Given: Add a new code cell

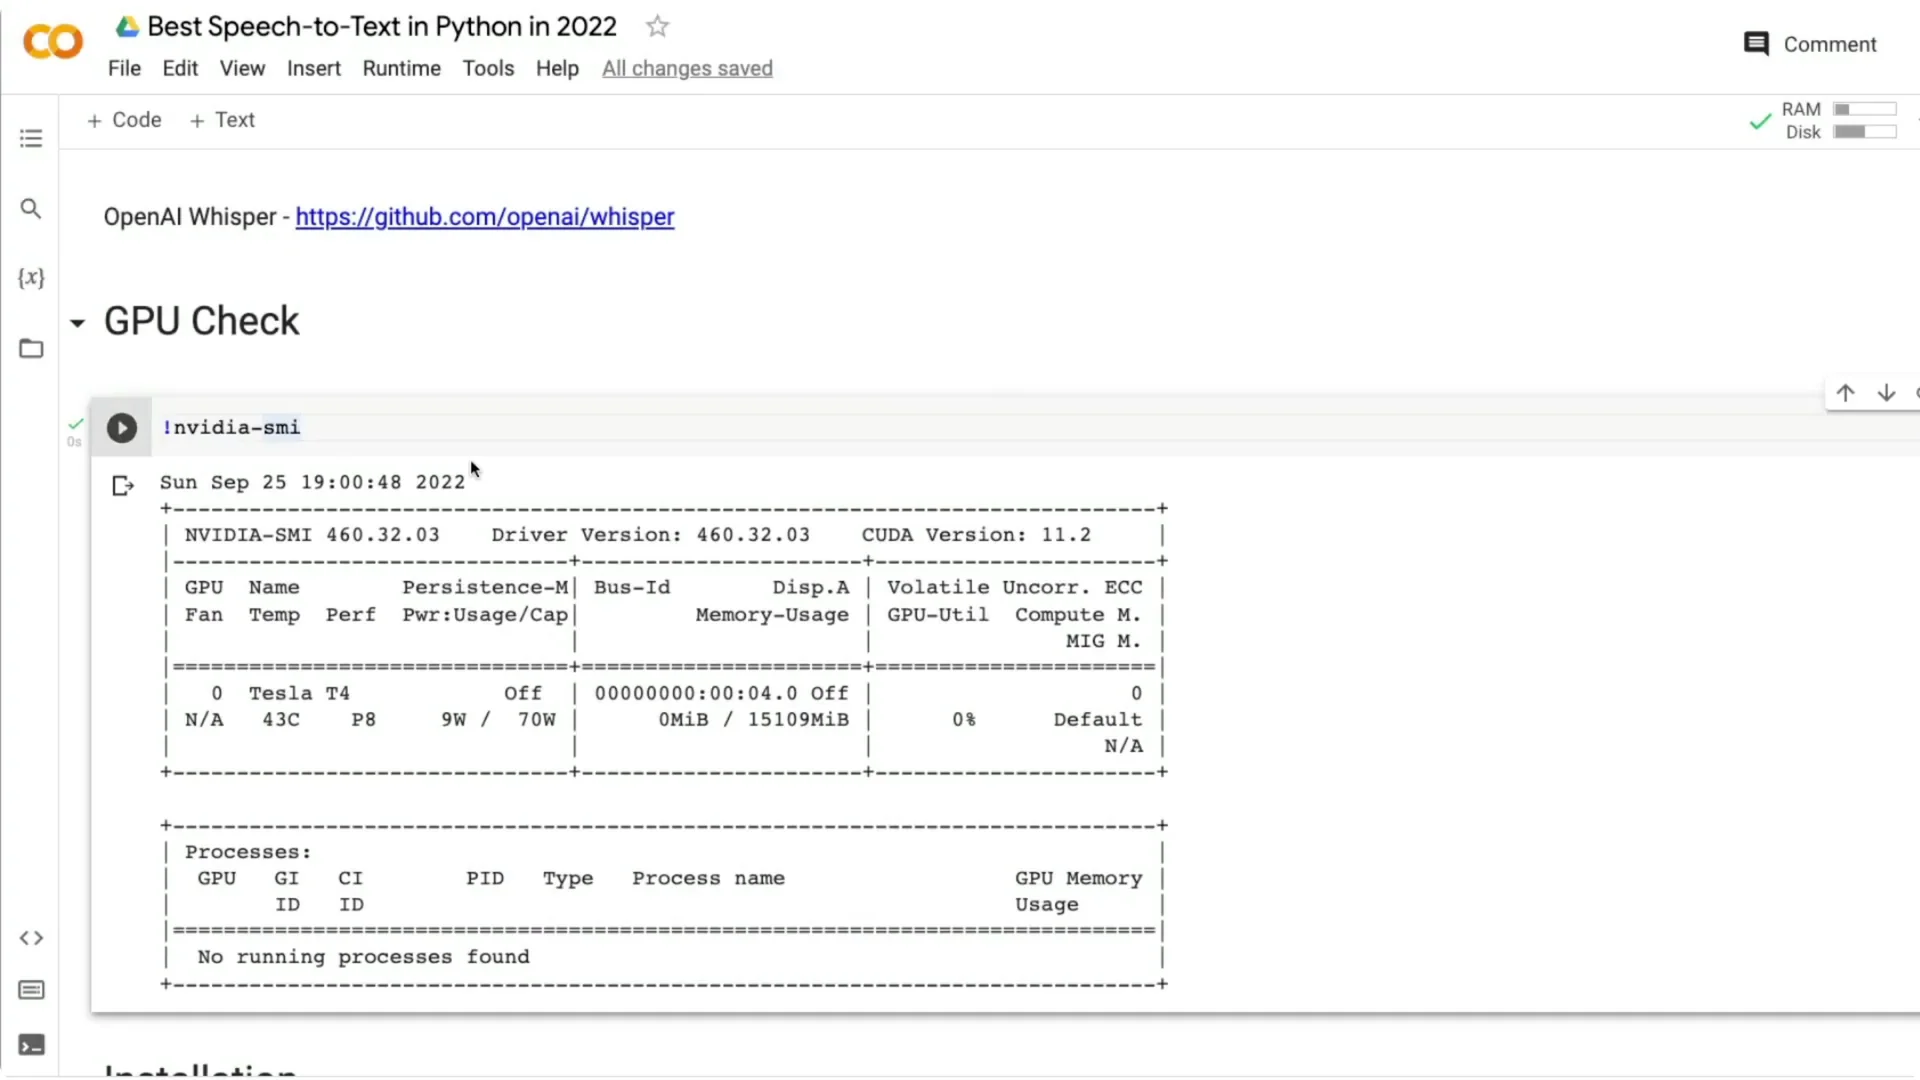Looking at the screenshot, I should (x=124, y=119).
